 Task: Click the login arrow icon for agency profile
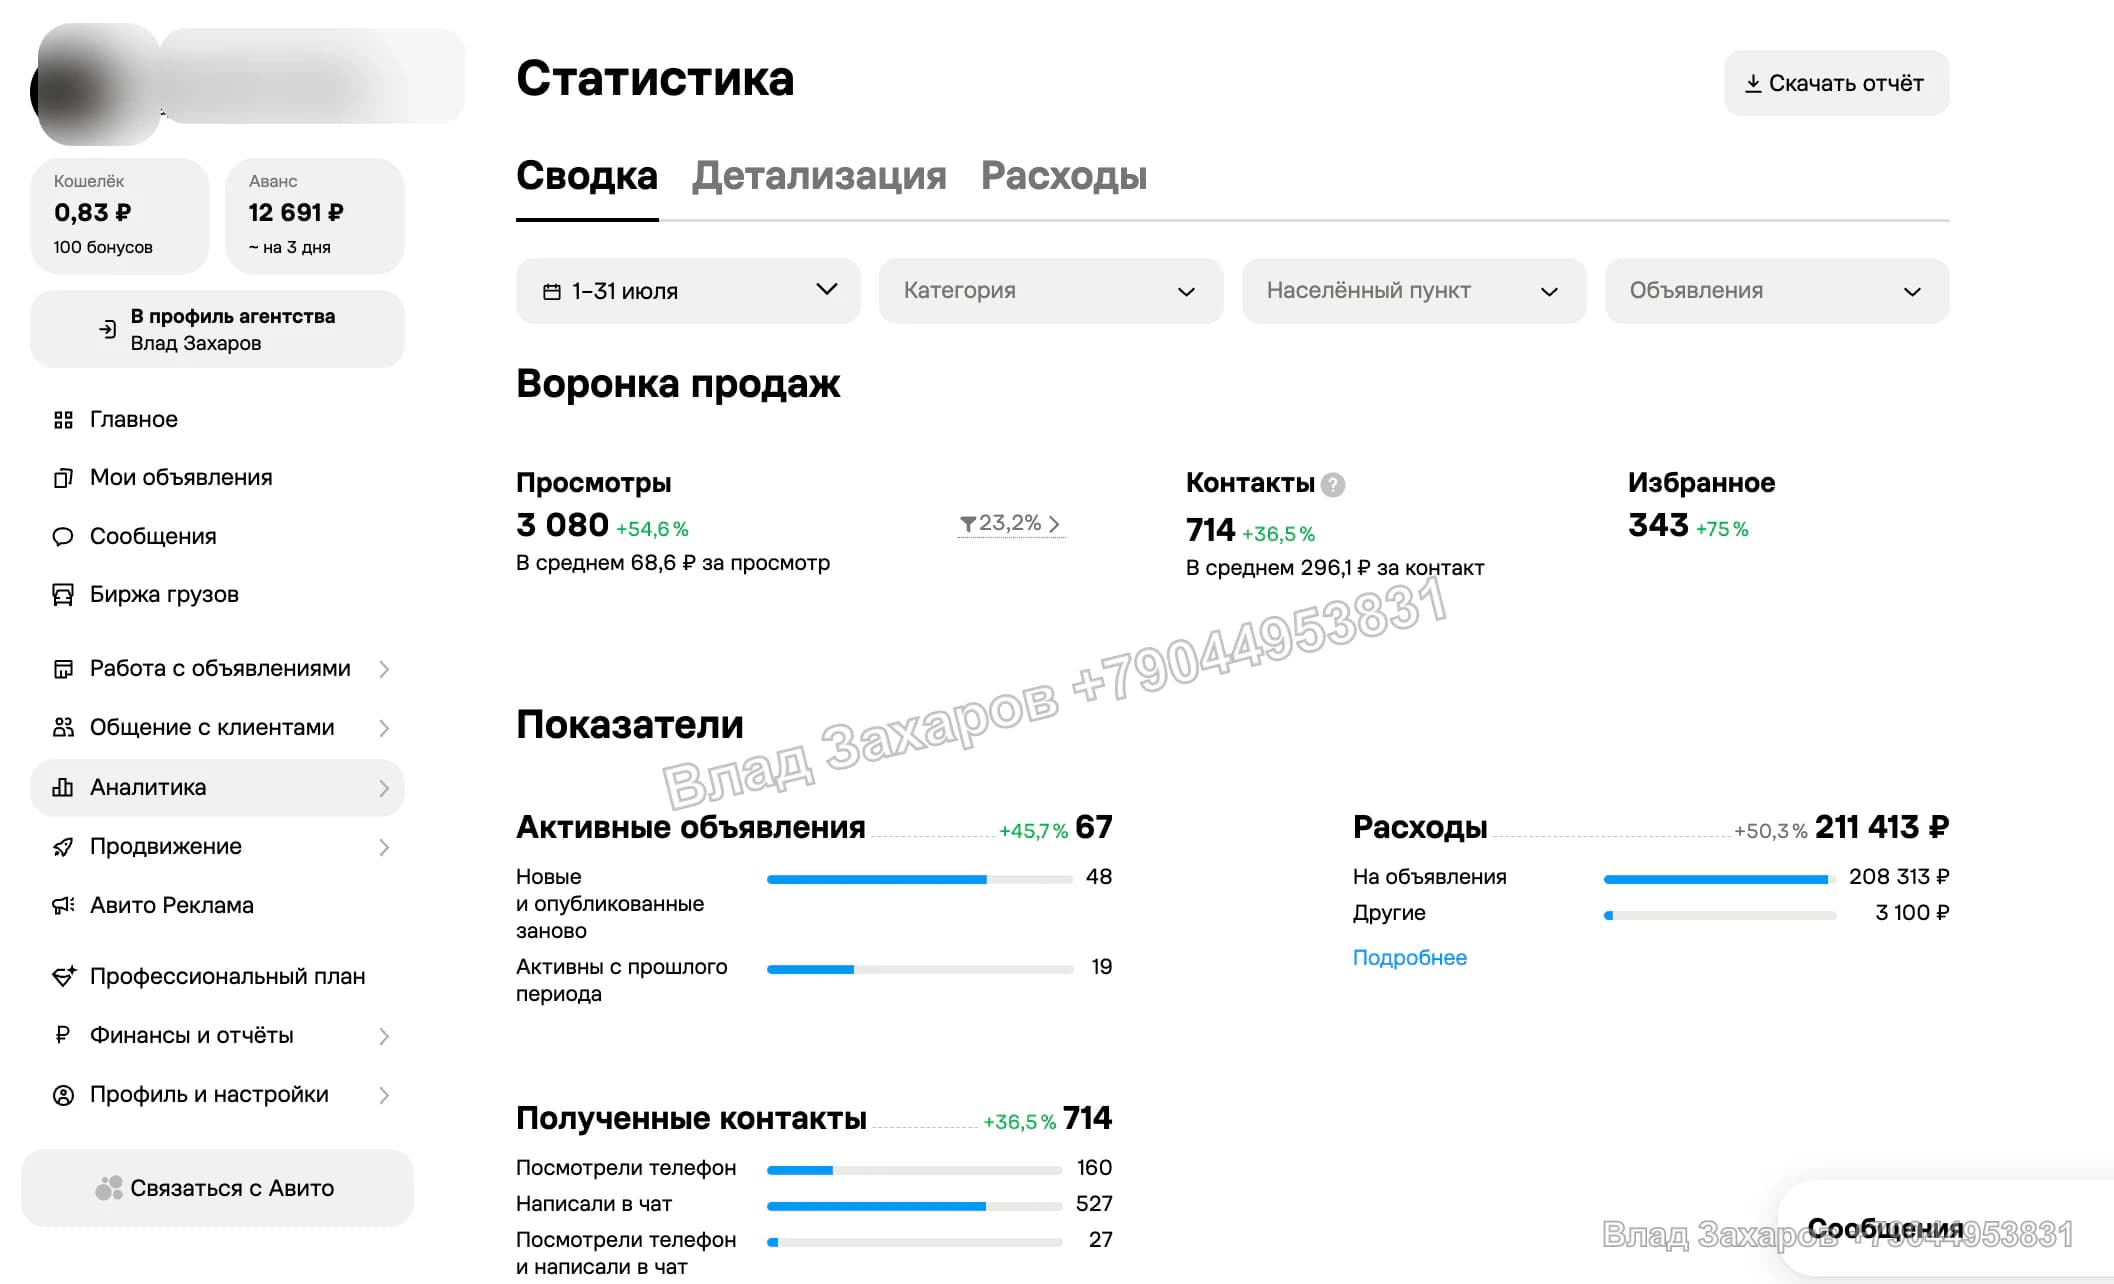pos(107,329)
